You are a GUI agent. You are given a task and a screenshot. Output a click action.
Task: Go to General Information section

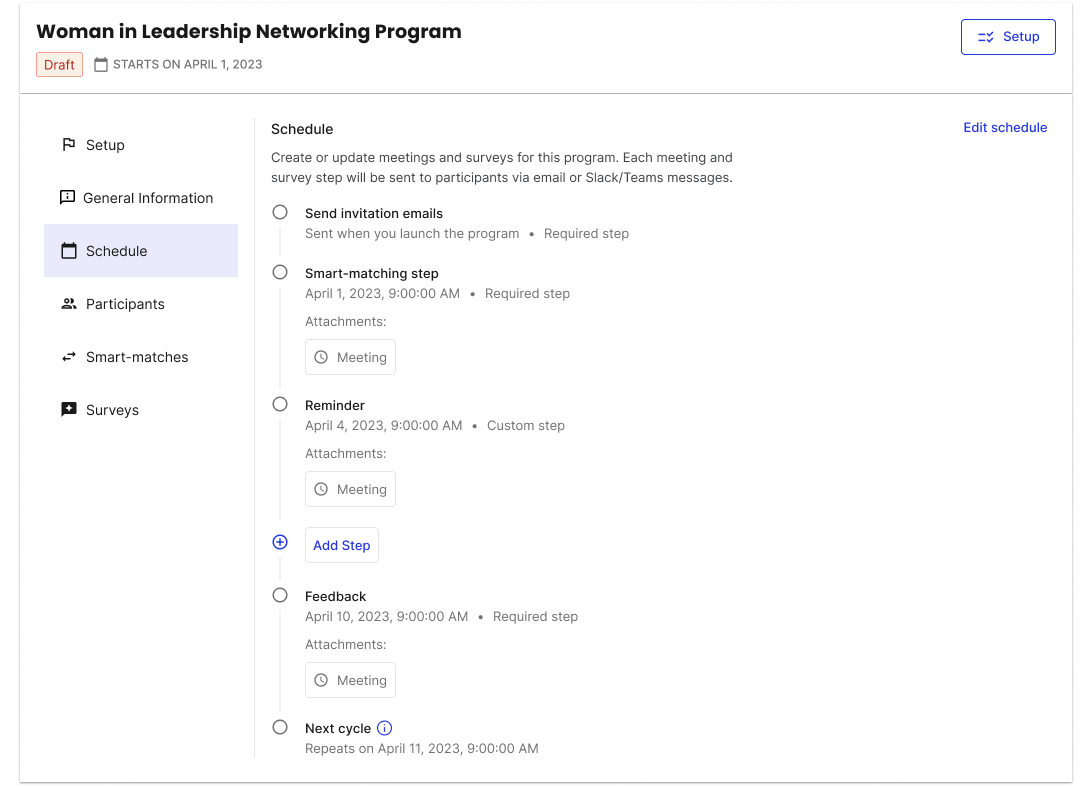click(141, 198)
